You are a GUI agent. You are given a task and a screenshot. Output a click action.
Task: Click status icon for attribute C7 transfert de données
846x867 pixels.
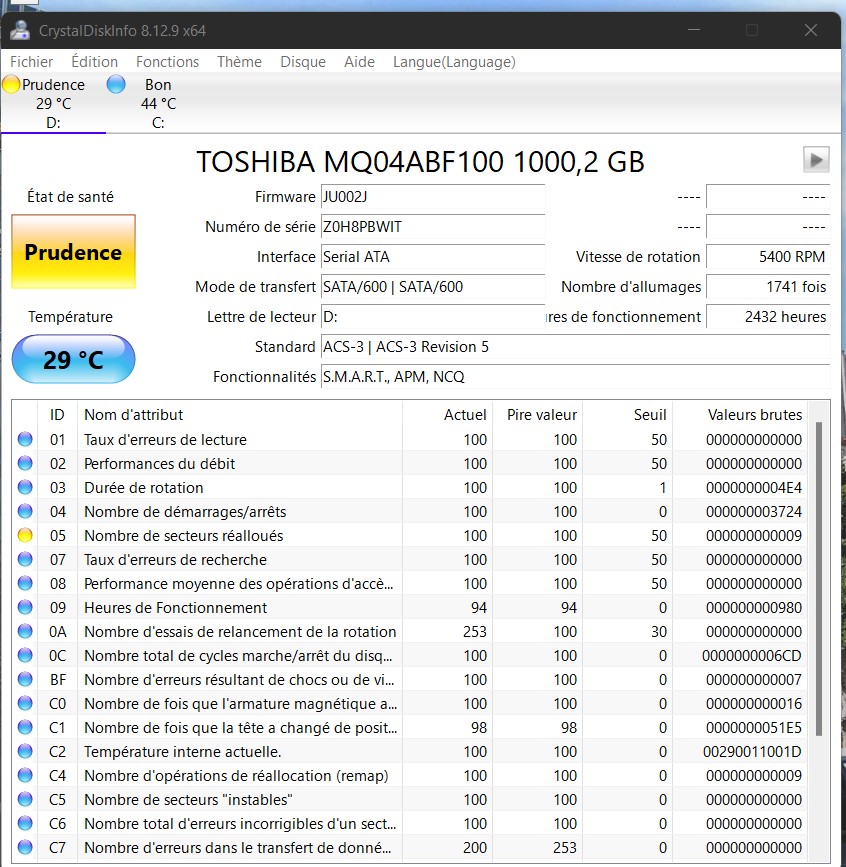point(25,847)
